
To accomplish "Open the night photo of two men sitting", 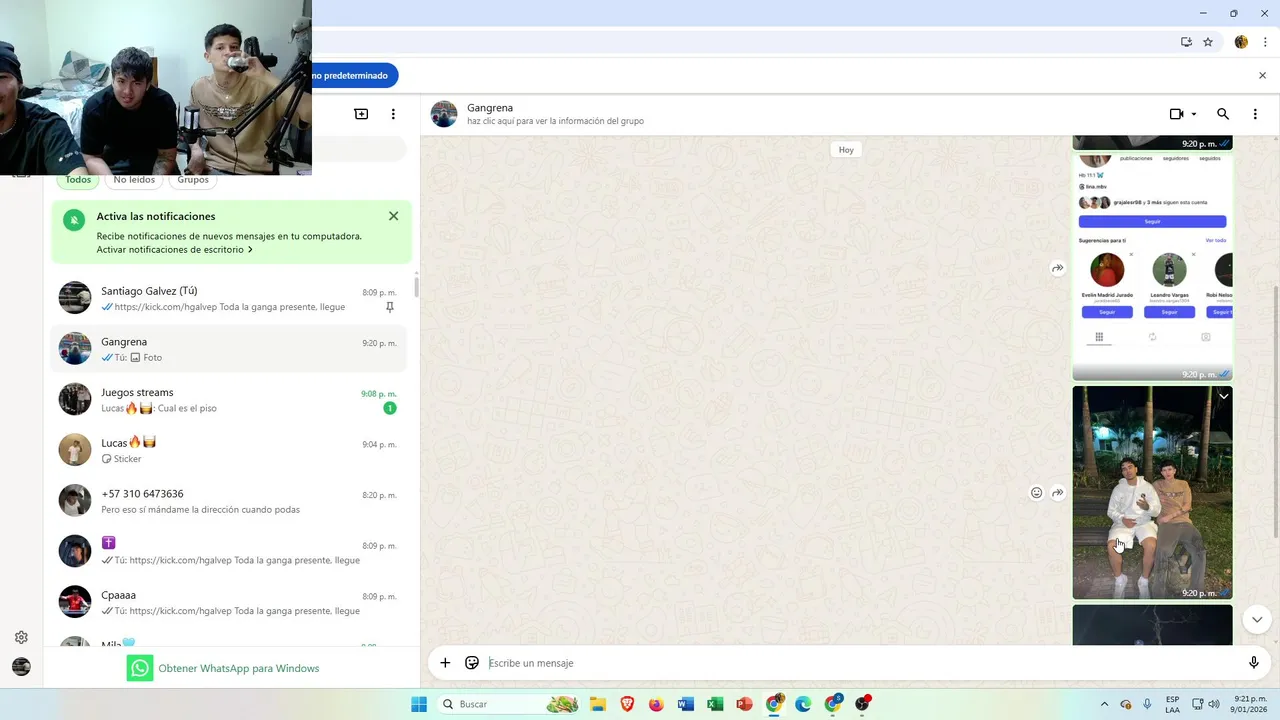I will pos(1152,492).
